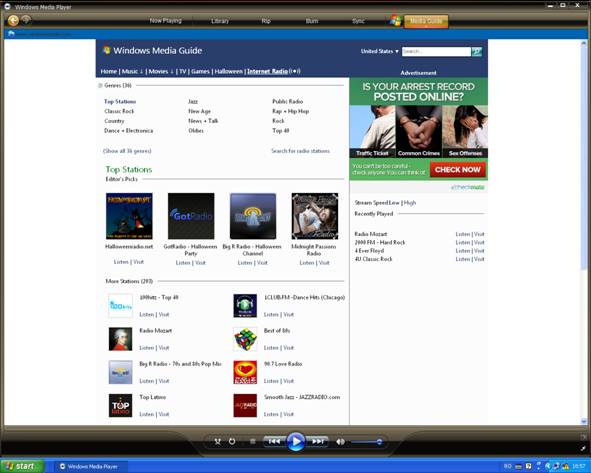Open the Media Guide tab

click(426, 21)
